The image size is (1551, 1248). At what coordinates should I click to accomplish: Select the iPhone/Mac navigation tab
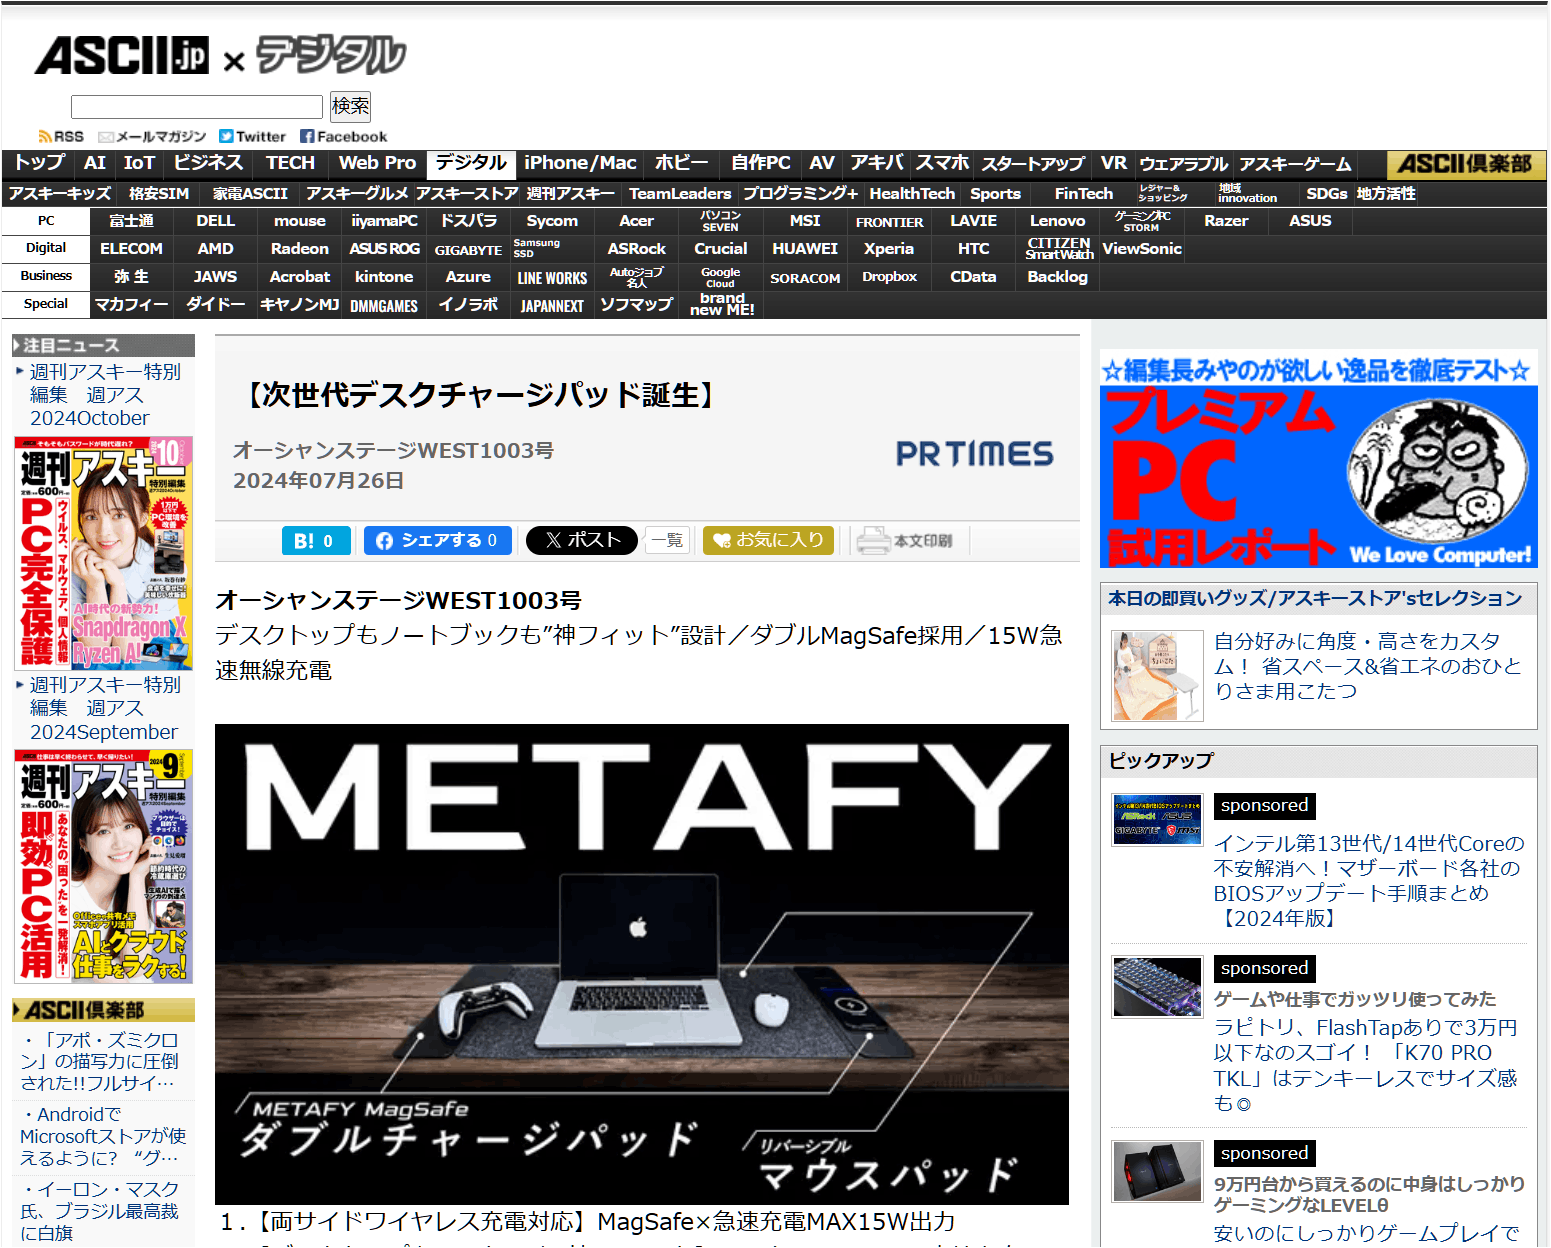[580, 163]
